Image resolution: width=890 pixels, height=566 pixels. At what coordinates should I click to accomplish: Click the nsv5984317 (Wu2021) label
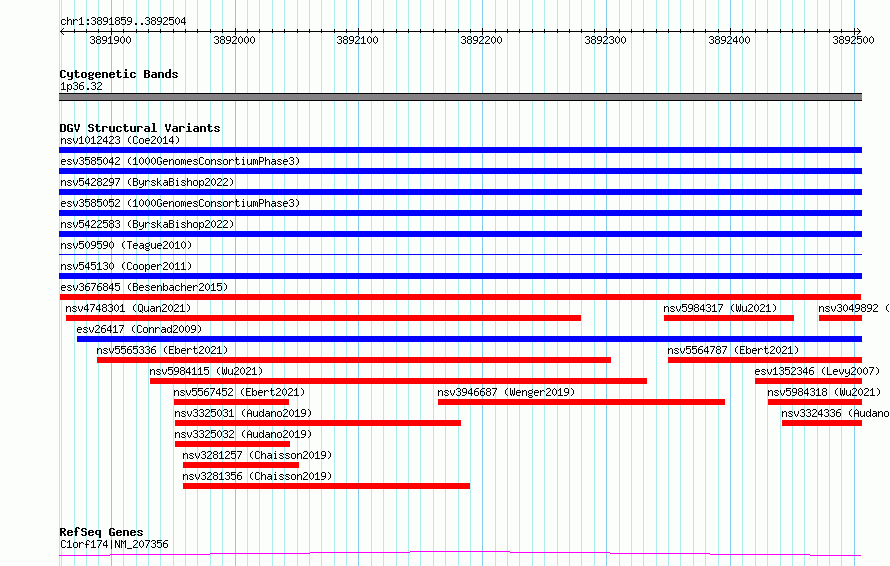(720, 308)
